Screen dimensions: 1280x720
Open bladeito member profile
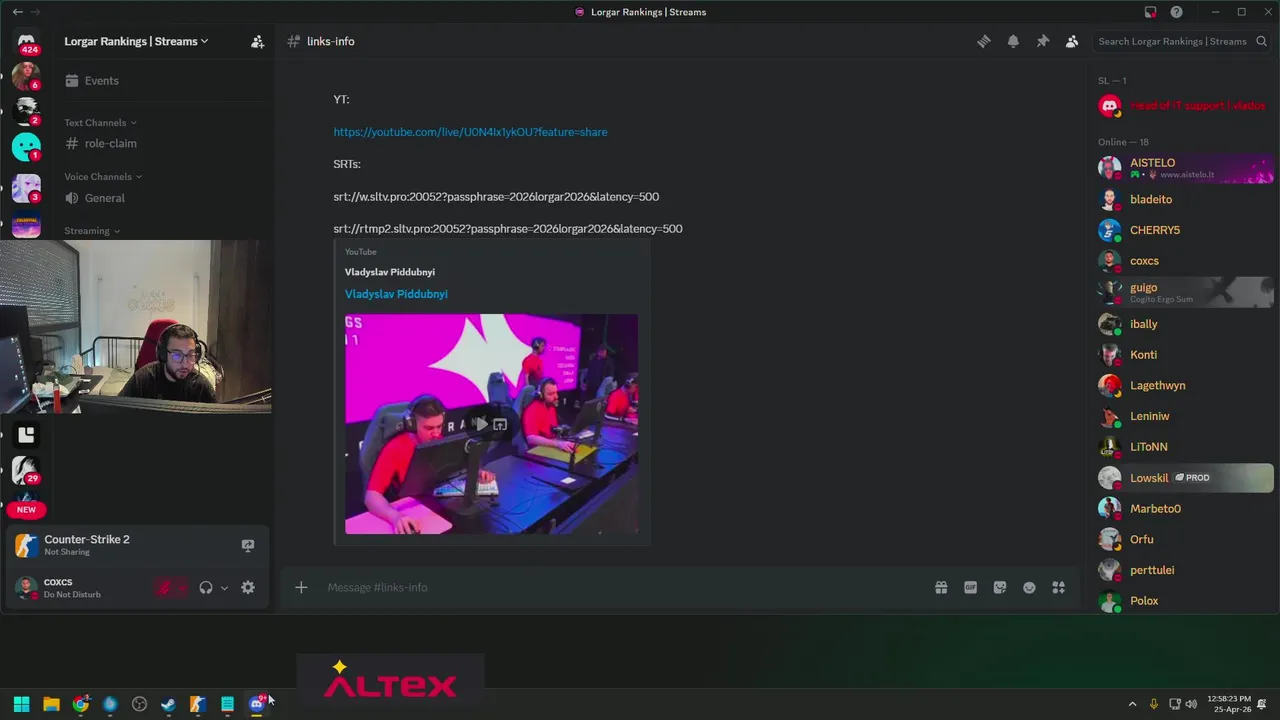(x=1185, y=199)
